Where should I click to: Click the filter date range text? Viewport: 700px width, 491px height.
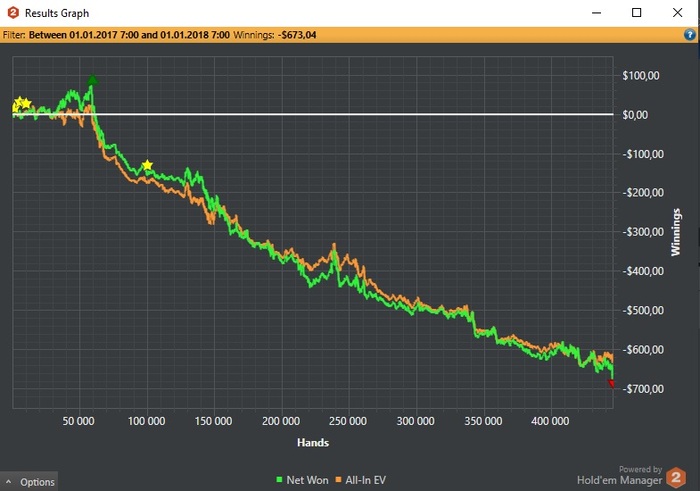tap(129, 35)
